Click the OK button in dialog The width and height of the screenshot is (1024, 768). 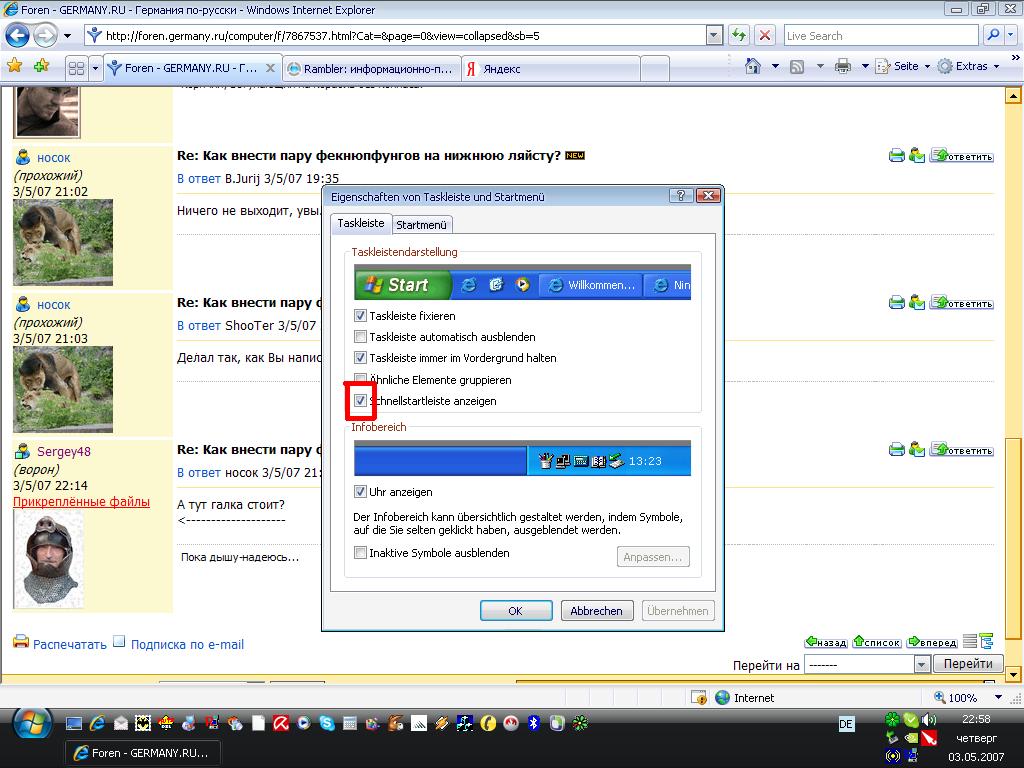pyautogui.click(x=516, y=611)
